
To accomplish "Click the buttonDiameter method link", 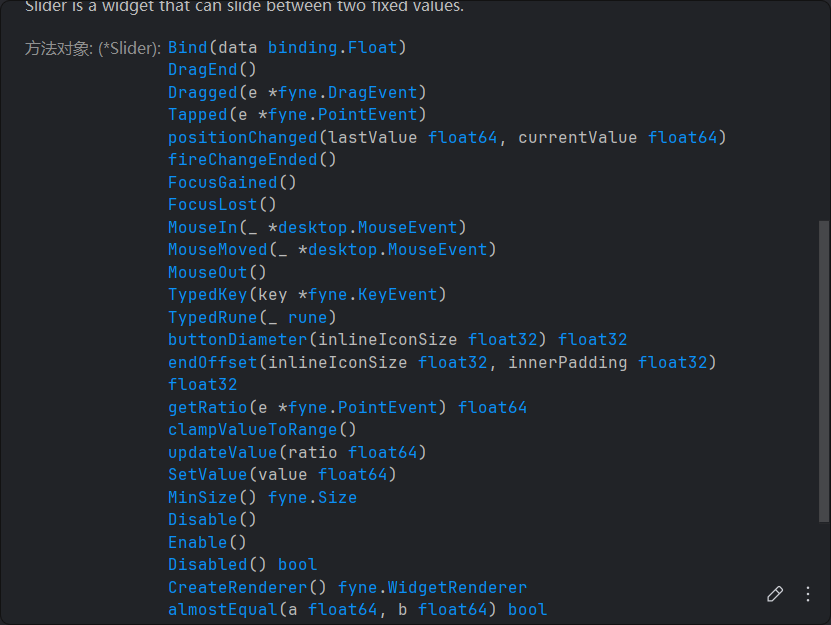I will (237, 339).
